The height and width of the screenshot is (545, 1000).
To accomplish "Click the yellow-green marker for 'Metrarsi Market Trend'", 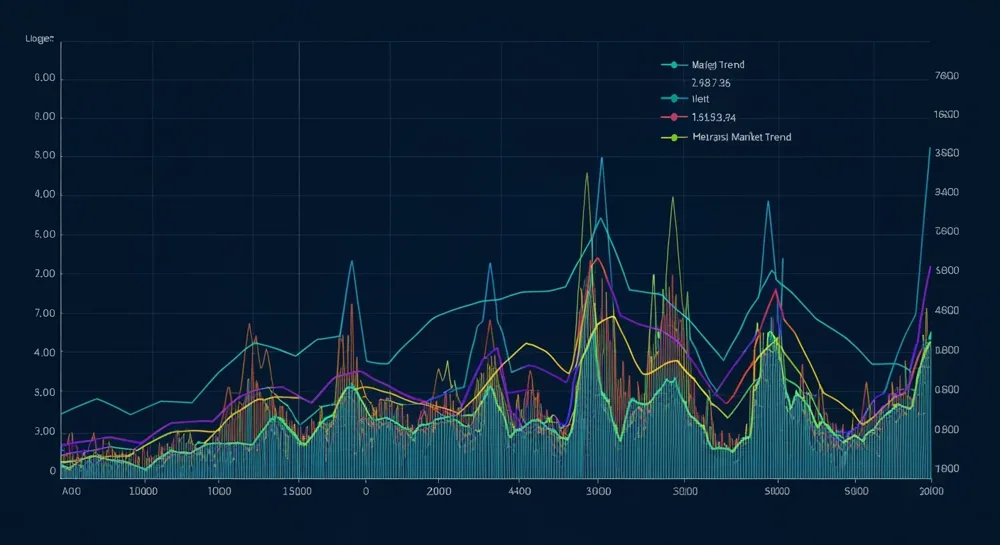I will [x=674, y=137].
